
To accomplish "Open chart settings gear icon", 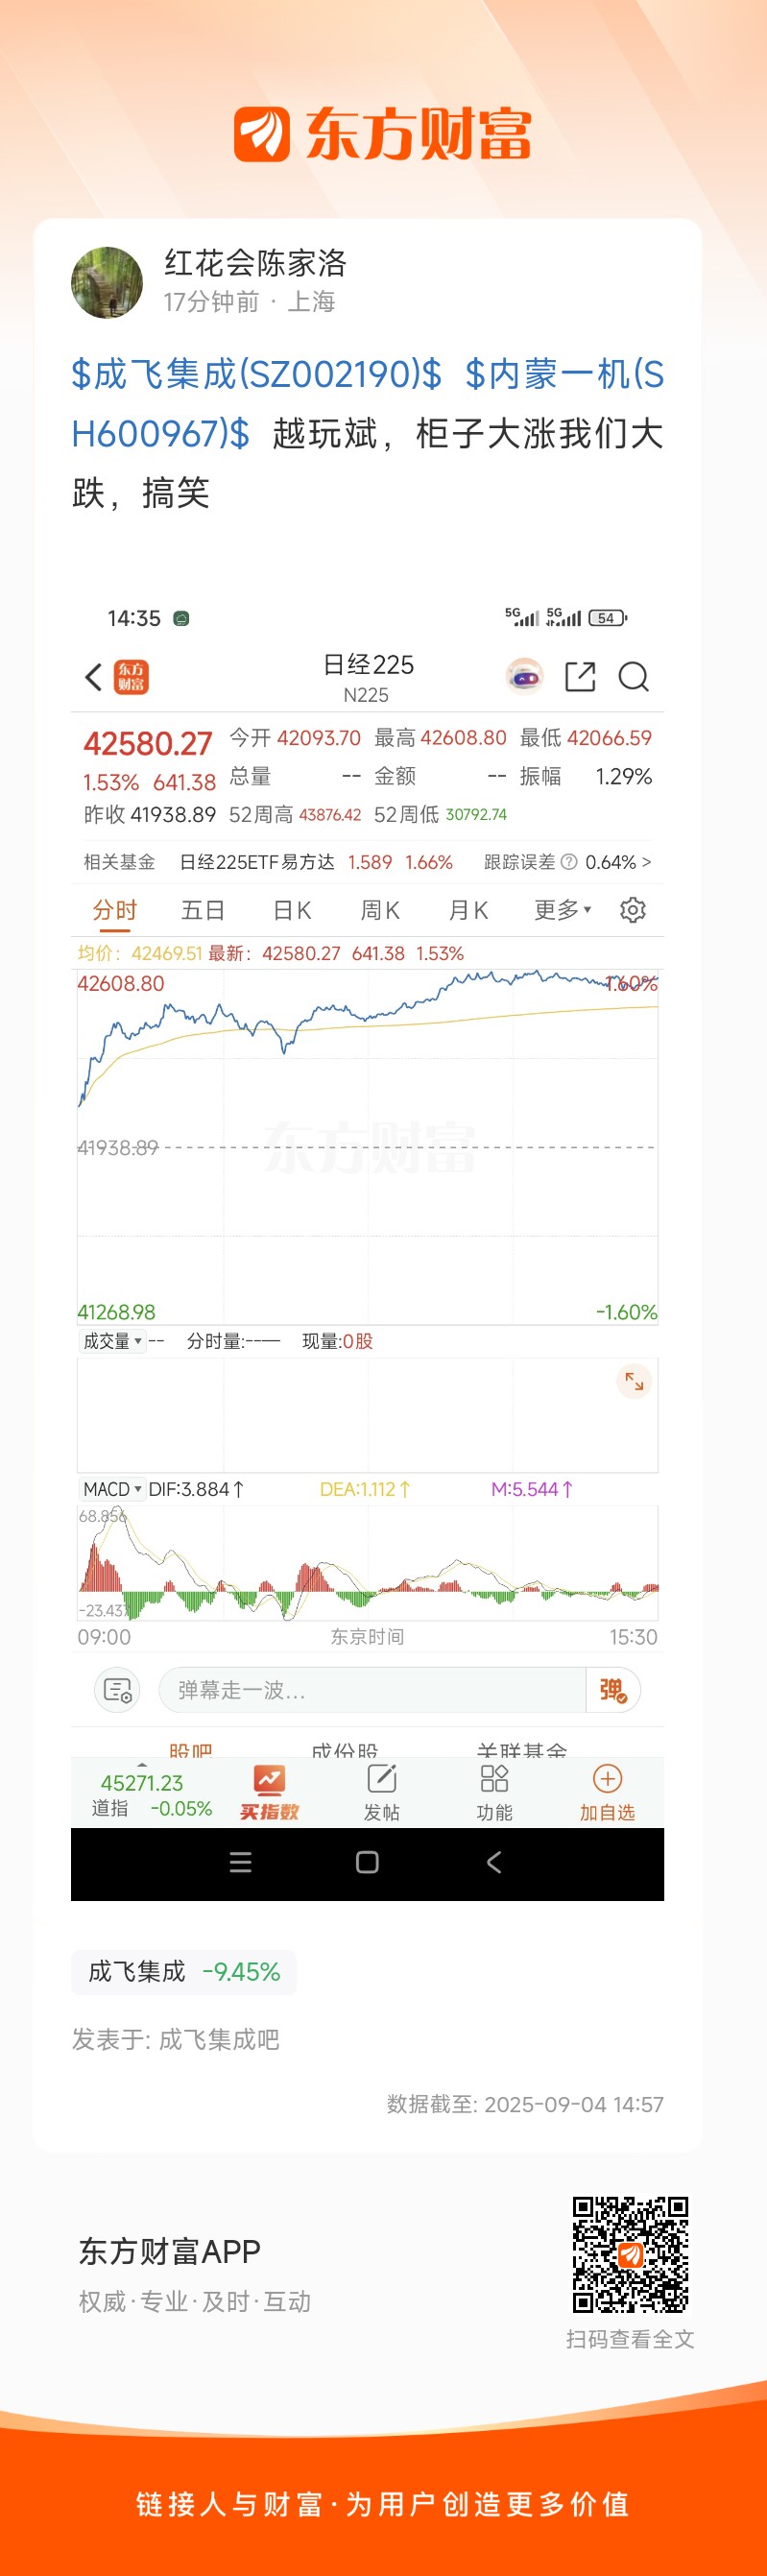I will [633, 910].
